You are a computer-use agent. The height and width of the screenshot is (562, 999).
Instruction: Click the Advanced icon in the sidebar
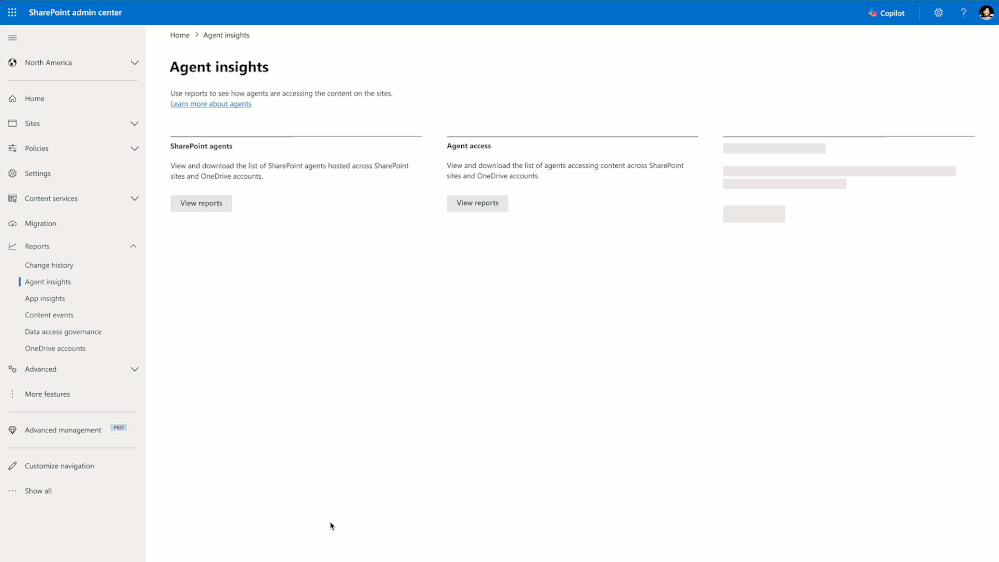pyautogui.click(x=12, y=369)
